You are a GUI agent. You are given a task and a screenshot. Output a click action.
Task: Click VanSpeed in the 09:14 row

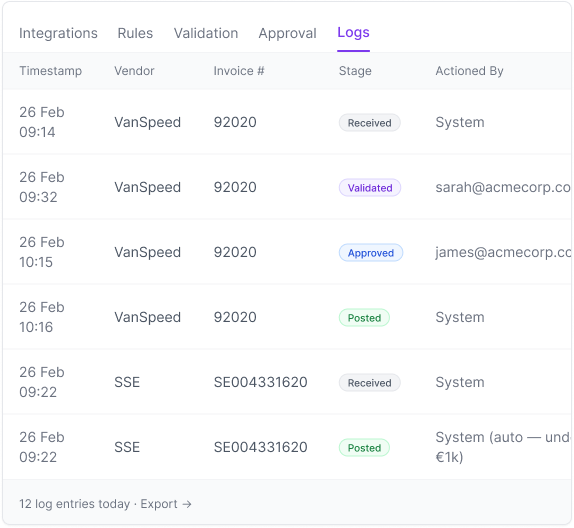[148, 122]
